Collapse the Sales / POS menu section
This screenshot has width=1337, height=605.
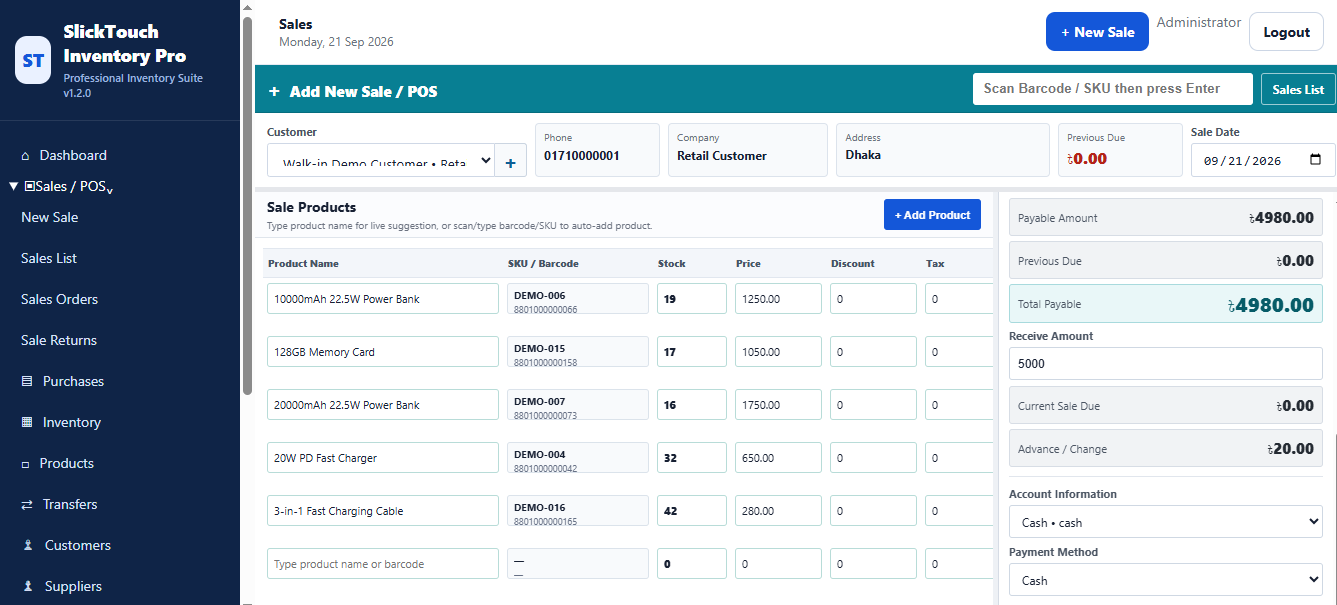coord(62,187)
